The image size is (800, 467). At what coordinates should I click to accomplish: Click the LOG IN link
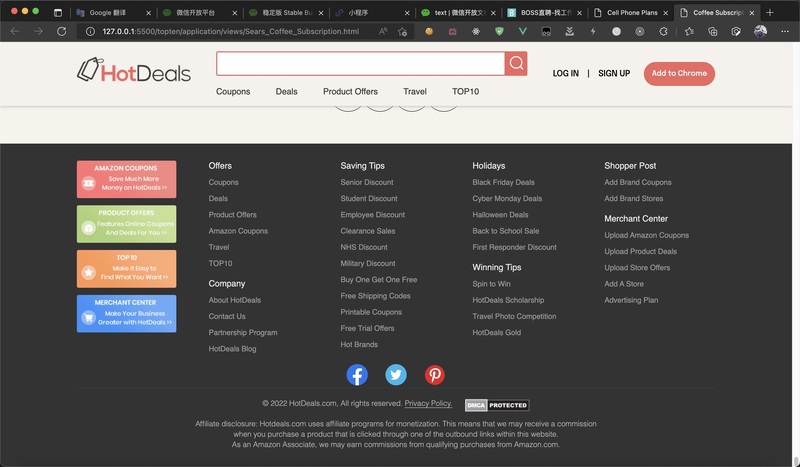pos(565,73)
